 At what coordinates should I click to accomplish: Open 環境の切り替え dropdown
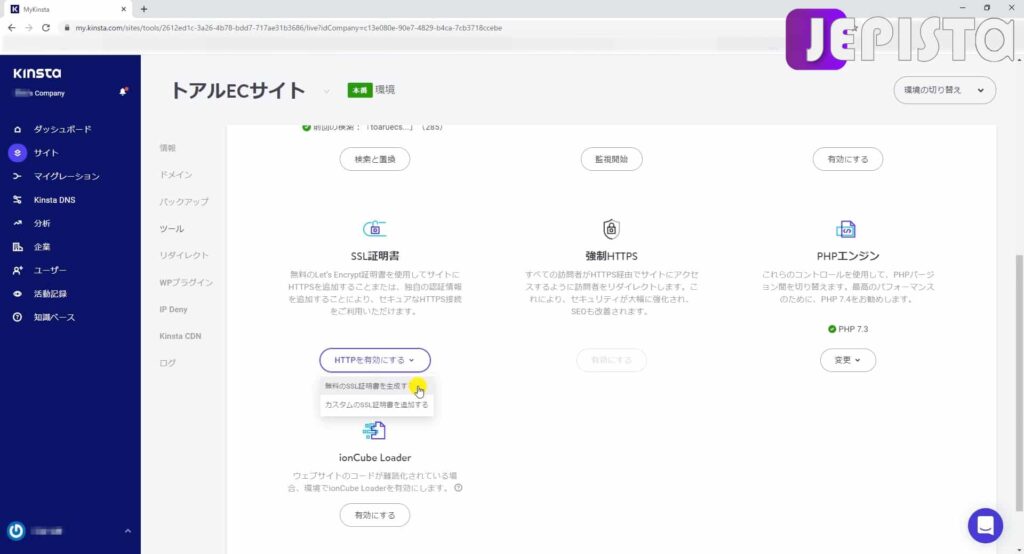944,90
